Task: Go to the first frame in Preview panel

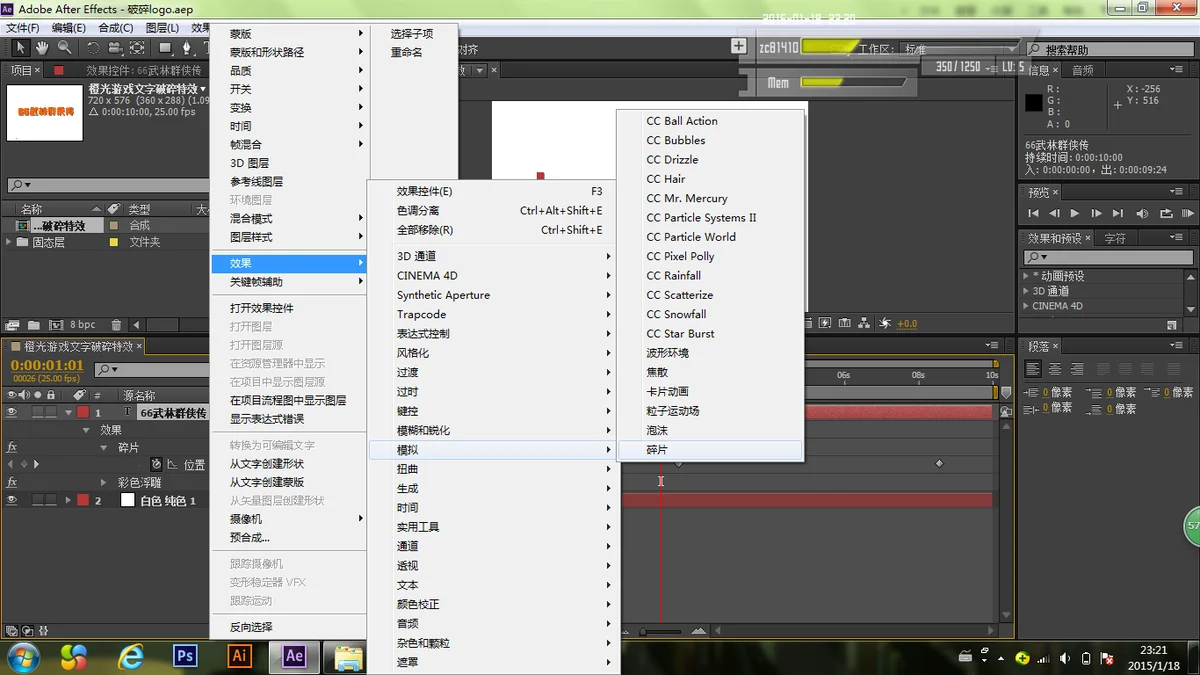Action: [1033, 213]
